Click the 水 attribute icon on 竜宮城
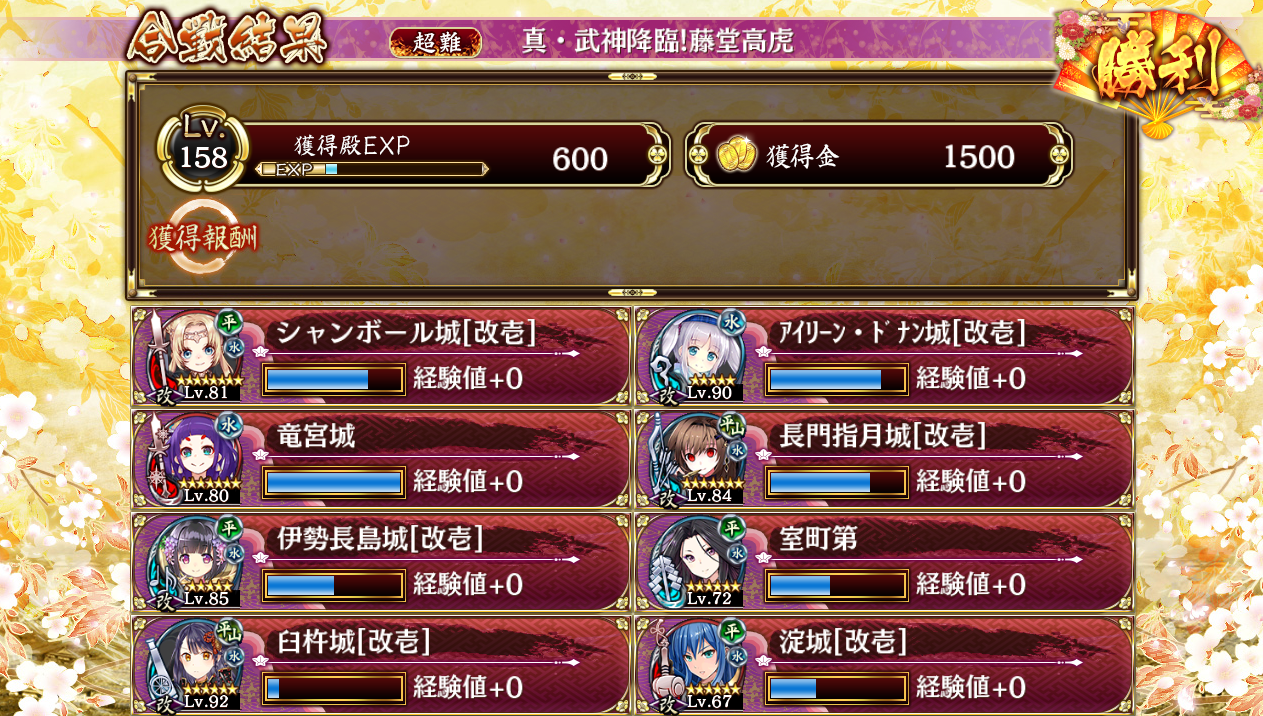Screen dimensions: 1263x716 click(x=229, y=425)
